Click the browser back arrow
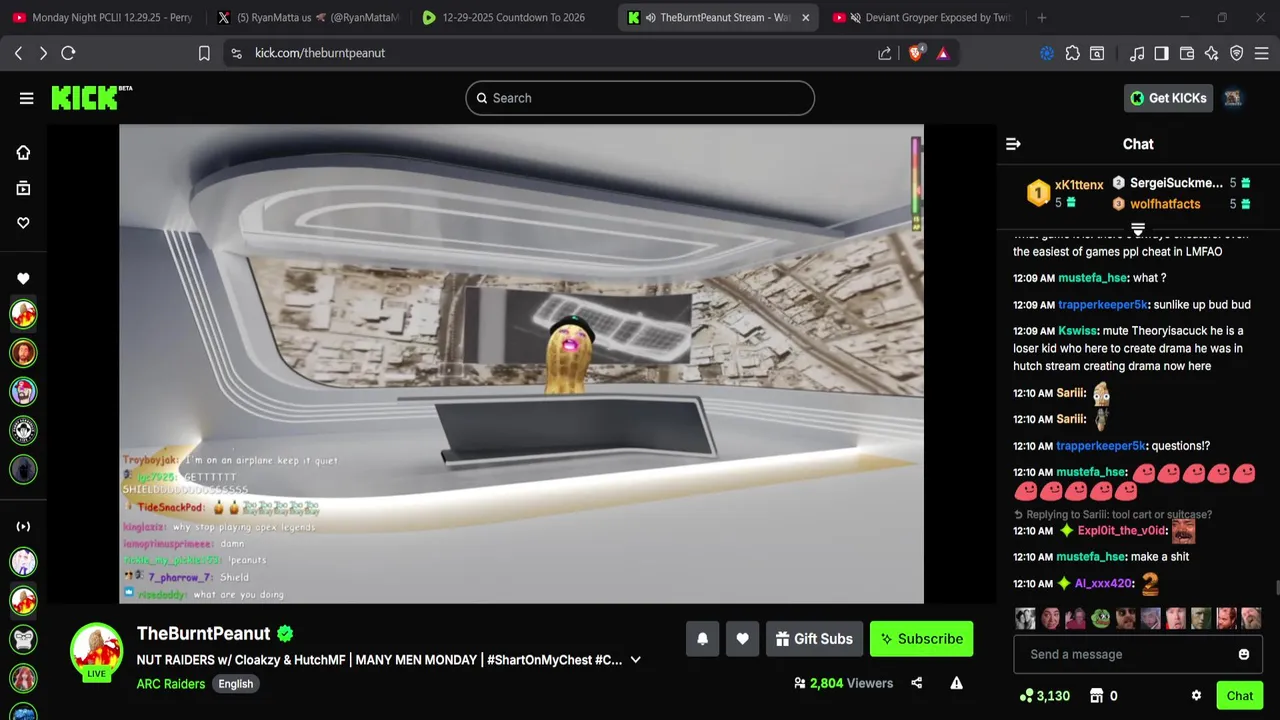This screenshot has width=1280, height=720. coord(18,53)
